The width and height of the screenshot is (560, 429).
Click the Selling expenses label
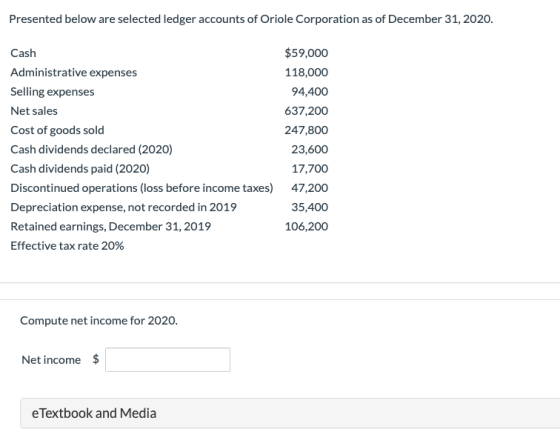coord(52,92)
